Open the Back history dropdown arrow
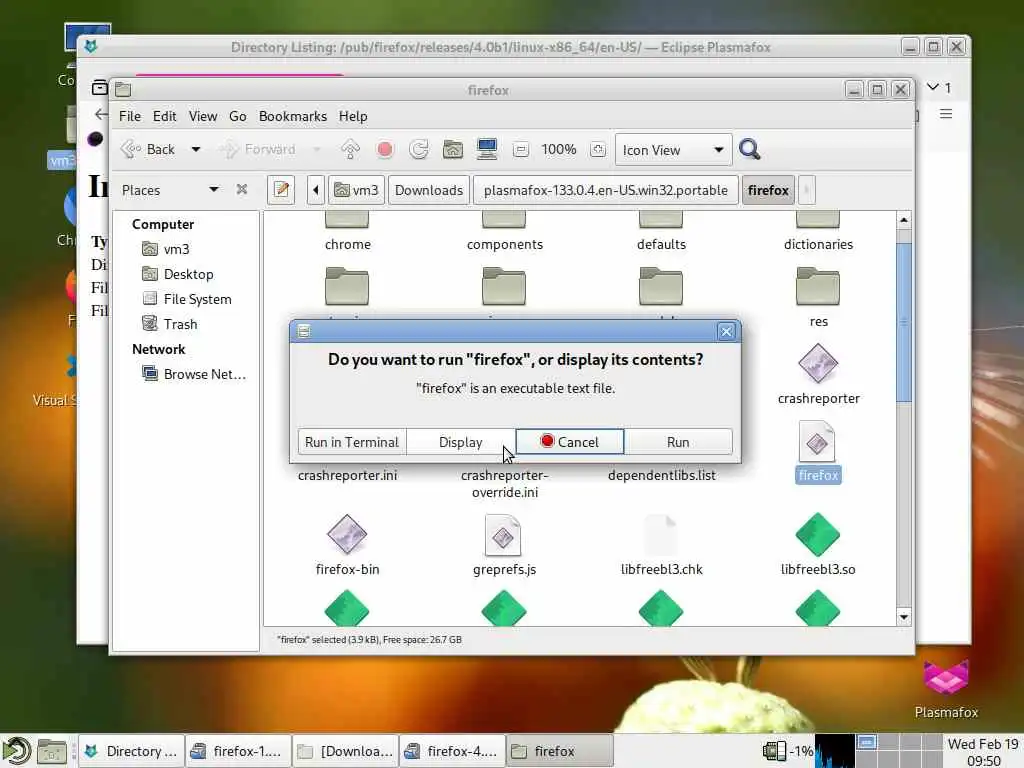The image size is (1024, 768). click(x=195, y=150)
